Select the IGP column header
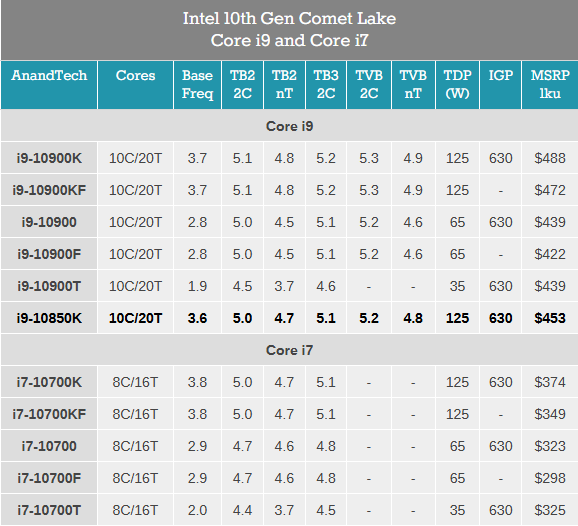Image resolution: width=578 pixels, height=526 pixels. tap(500, 85)
